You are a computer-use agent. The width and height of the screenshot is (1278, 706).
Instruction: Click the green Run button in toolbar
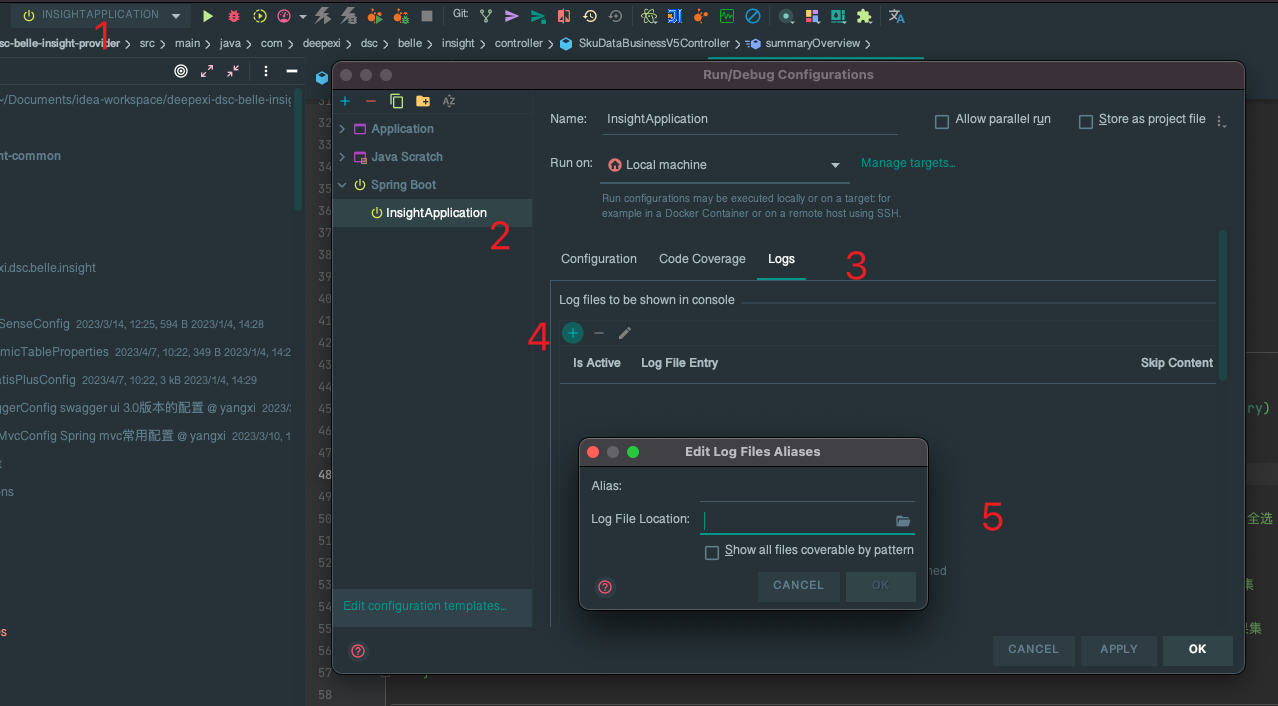[208, 16]
